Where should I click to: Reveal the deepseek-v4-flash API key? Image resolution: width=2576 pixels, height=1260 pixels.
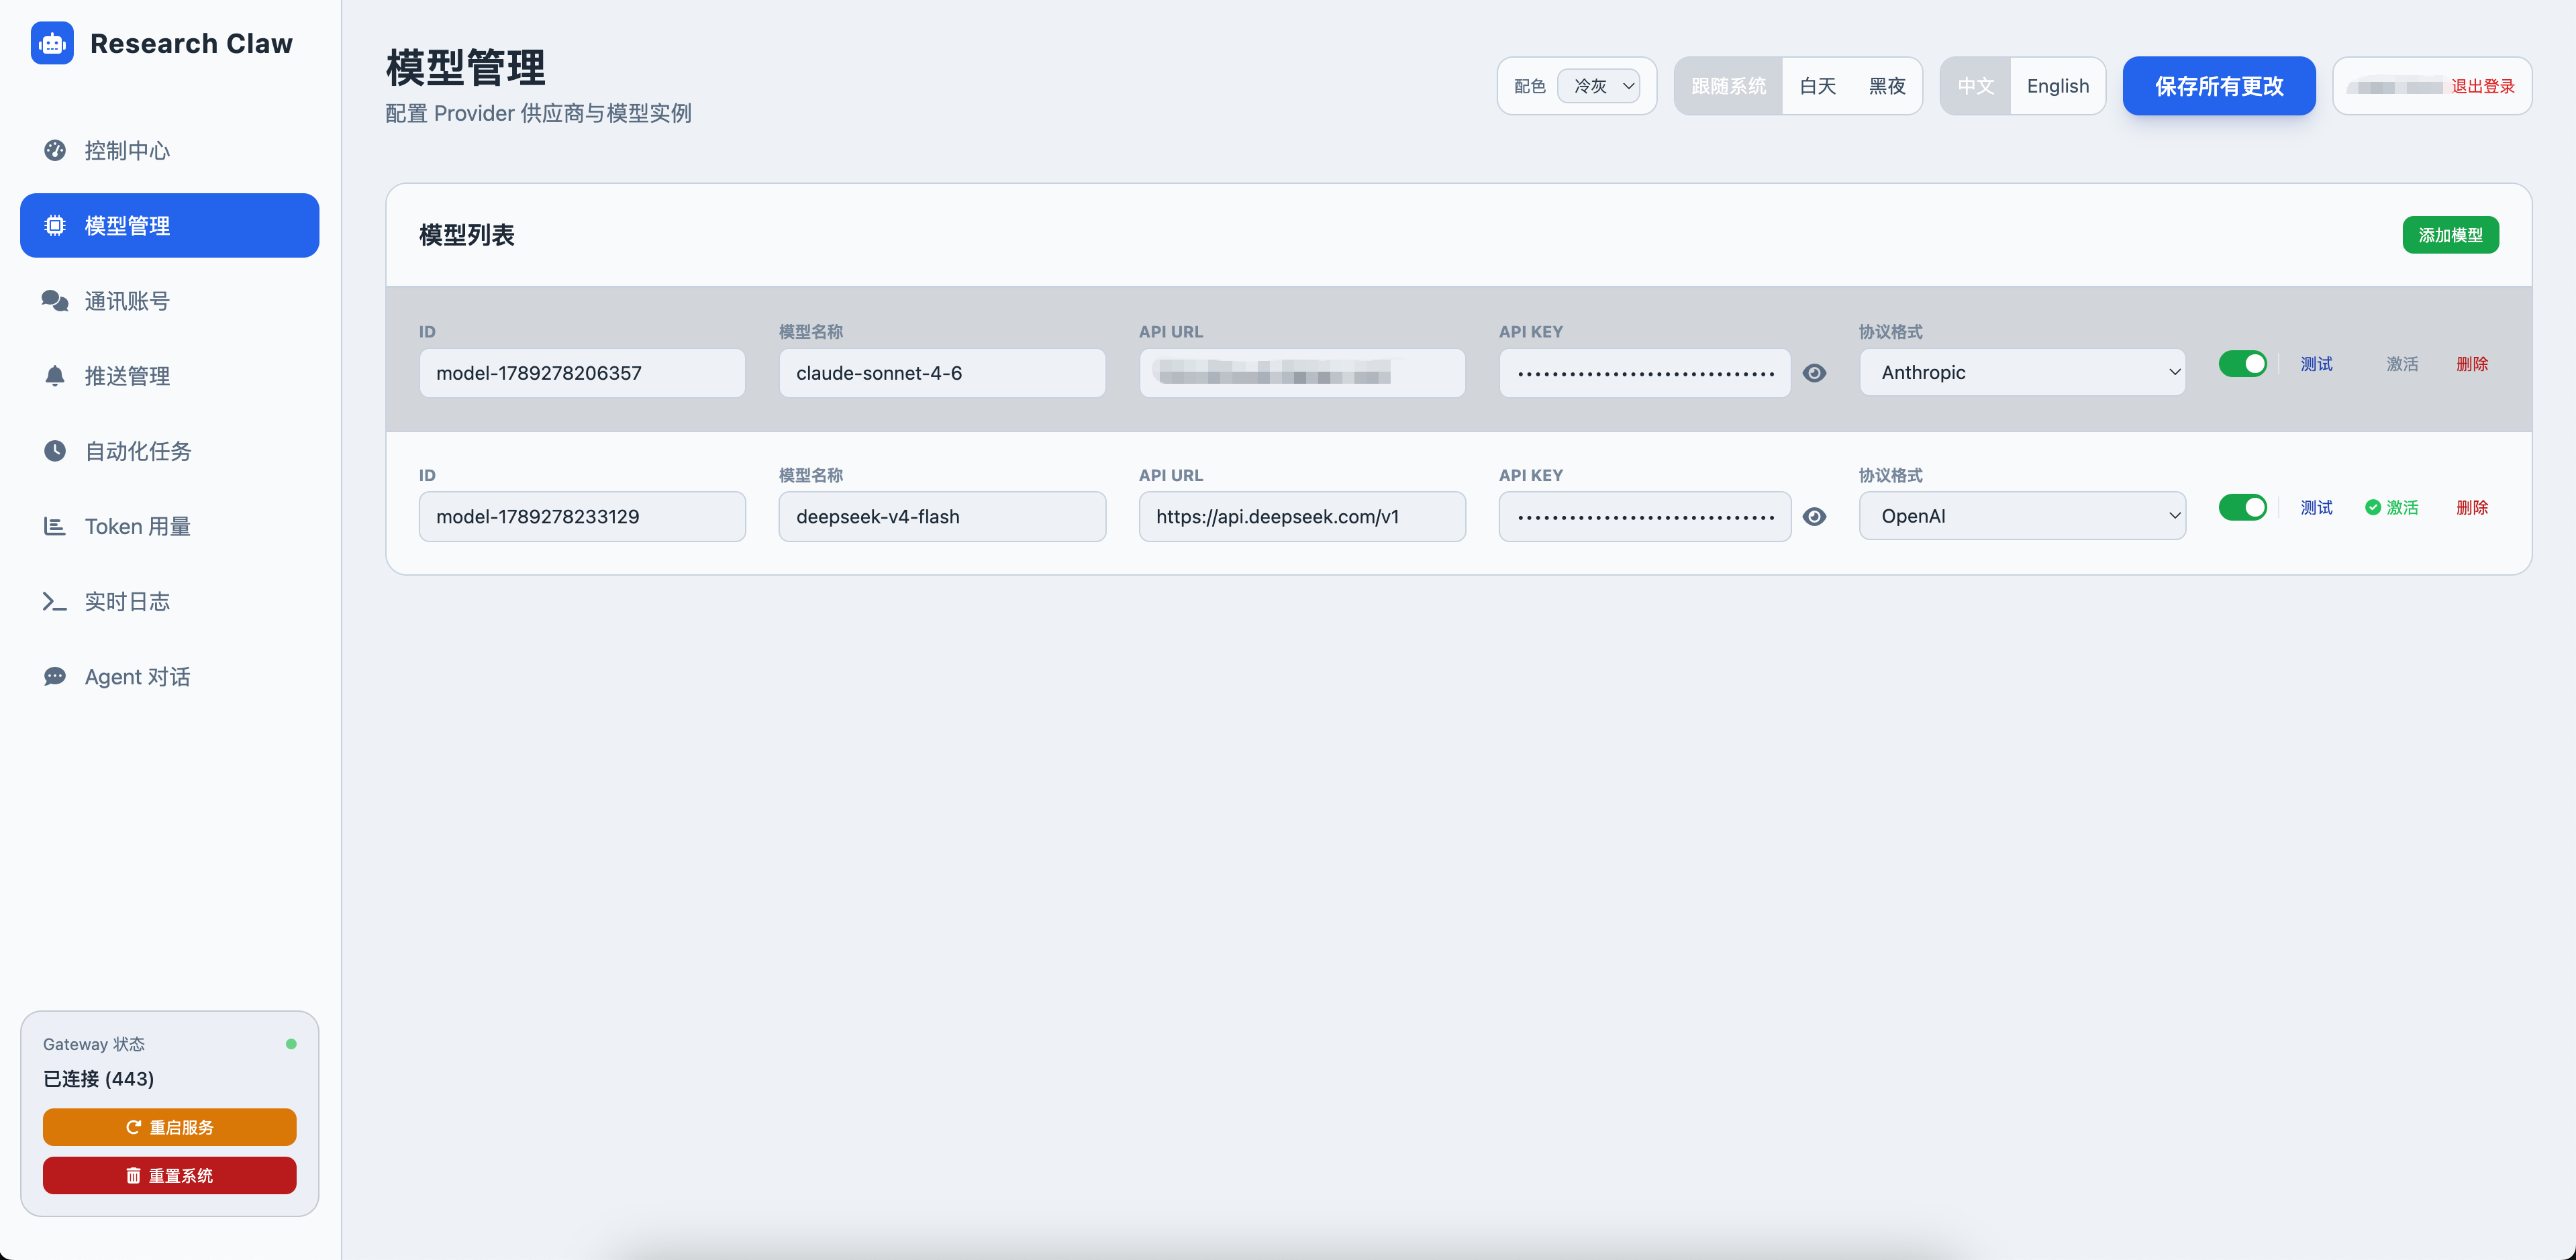(1814, 517)
